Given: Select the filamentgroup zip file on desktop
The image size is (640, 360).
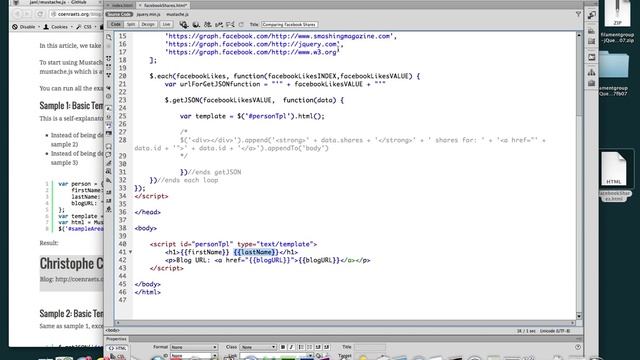Looking at the screenshot, I should coord(617,21).
